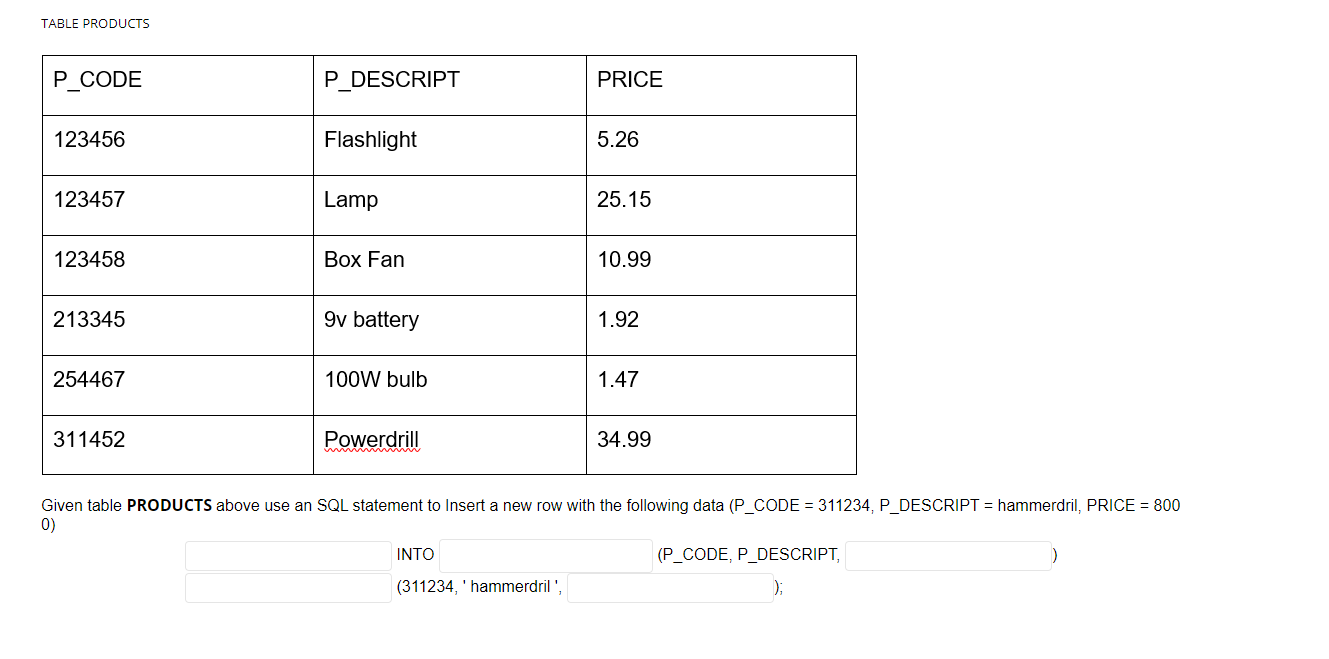Screen dimensions: 1329x659
Task: Select the misspelled word Powerdrill
Action: [x=371, y=439]
